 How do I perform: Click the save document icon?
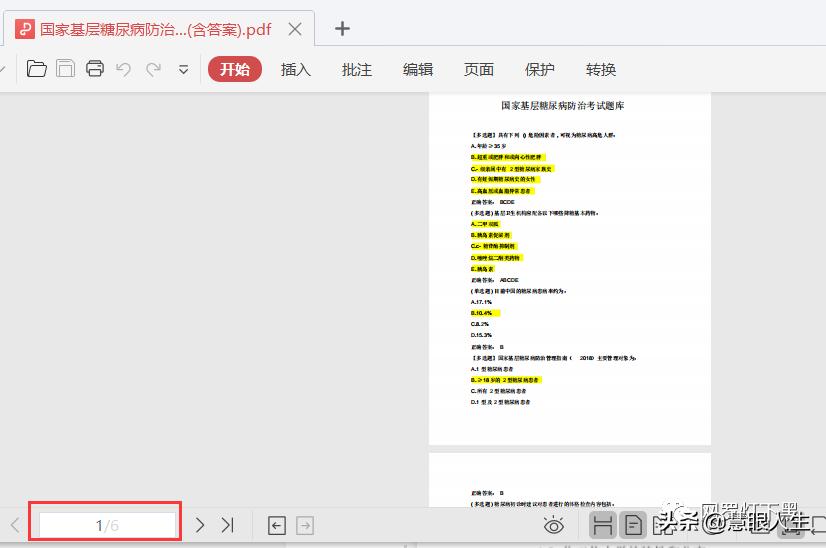[x=65, y=69]
